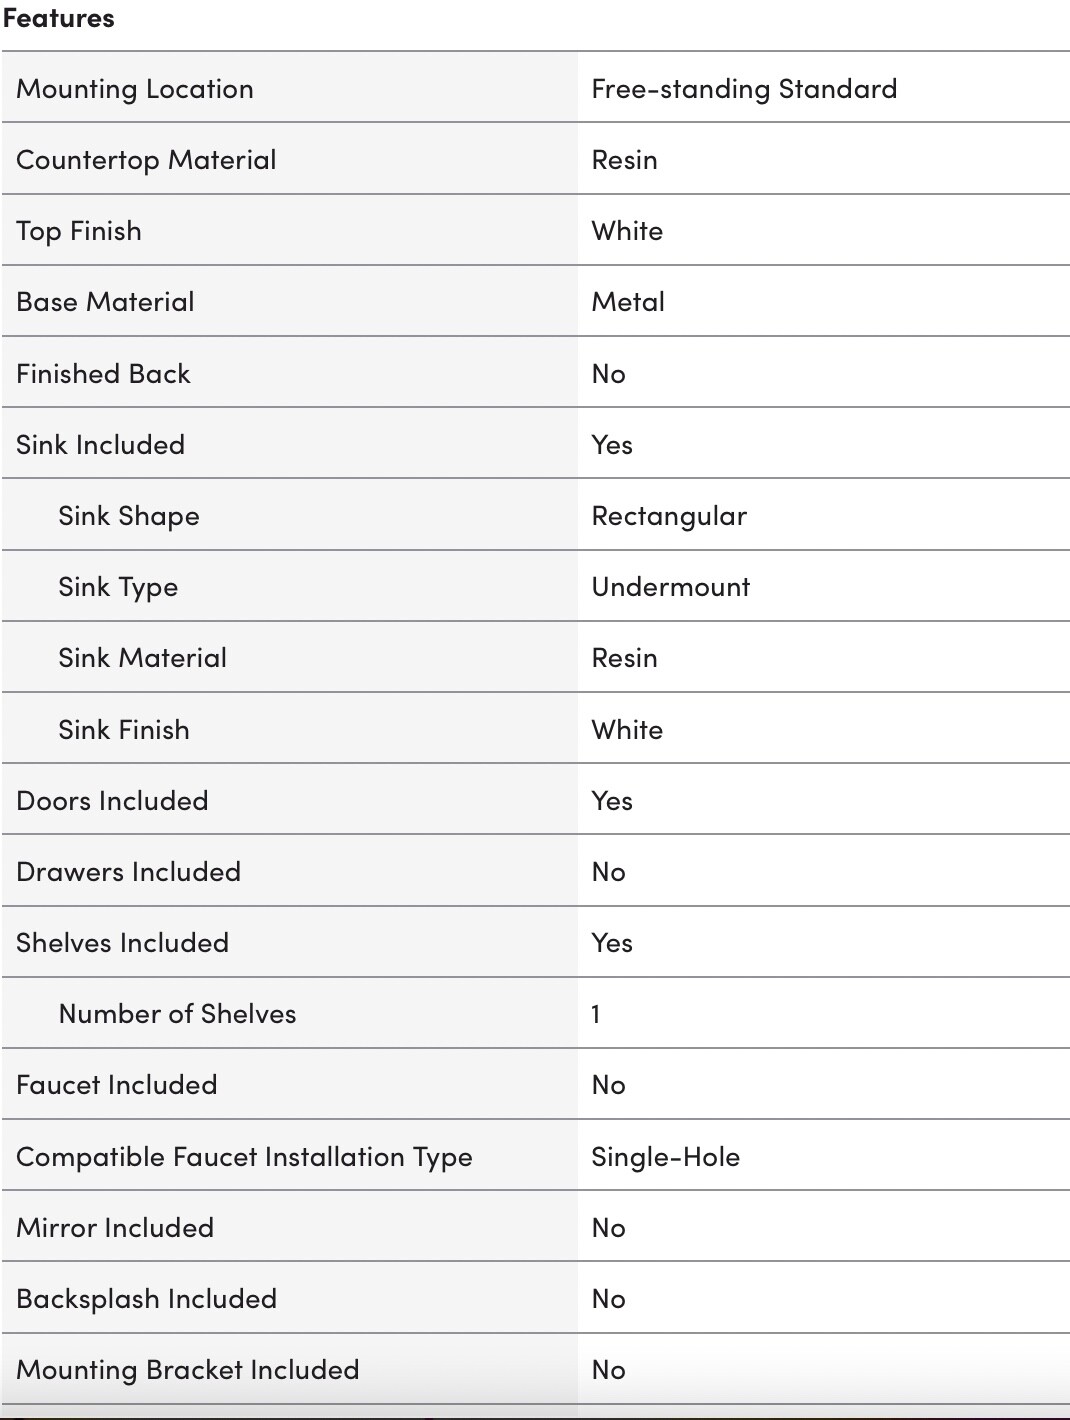Select the Number of Shelves label
1070x1420 pixels.
coord(177,1014)
